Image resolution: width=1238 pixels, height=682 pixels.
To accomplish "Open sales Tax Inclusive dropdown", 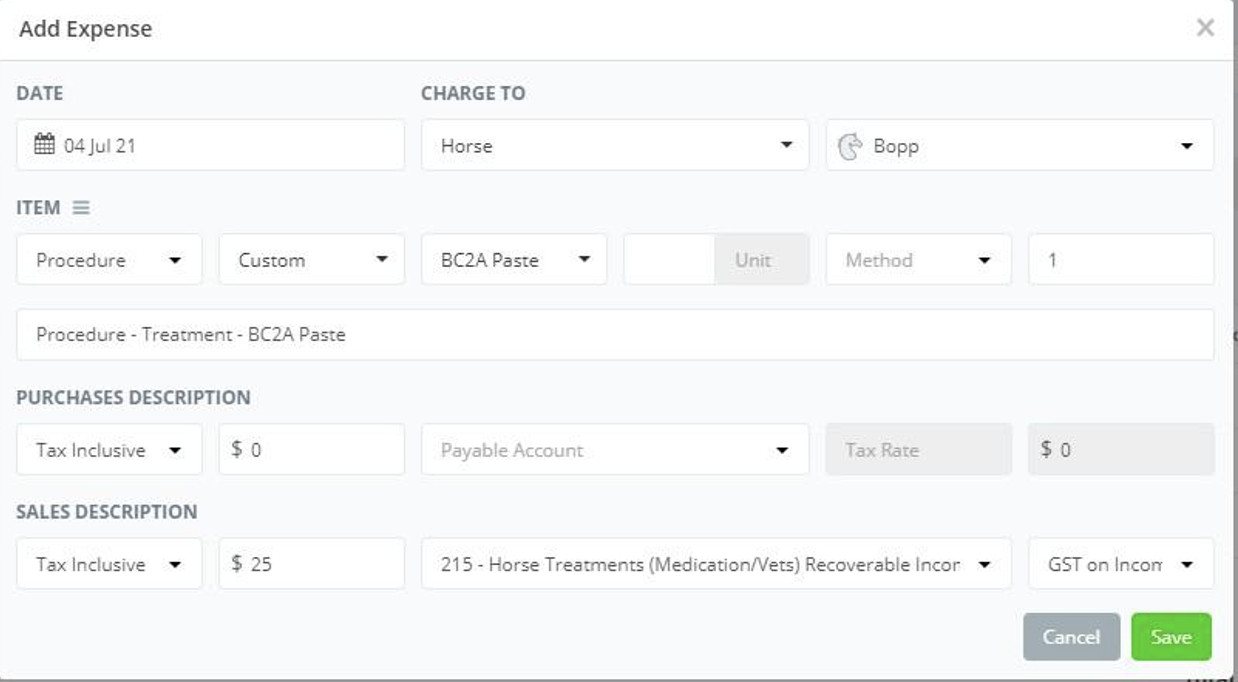I will (x=109, y=564).
